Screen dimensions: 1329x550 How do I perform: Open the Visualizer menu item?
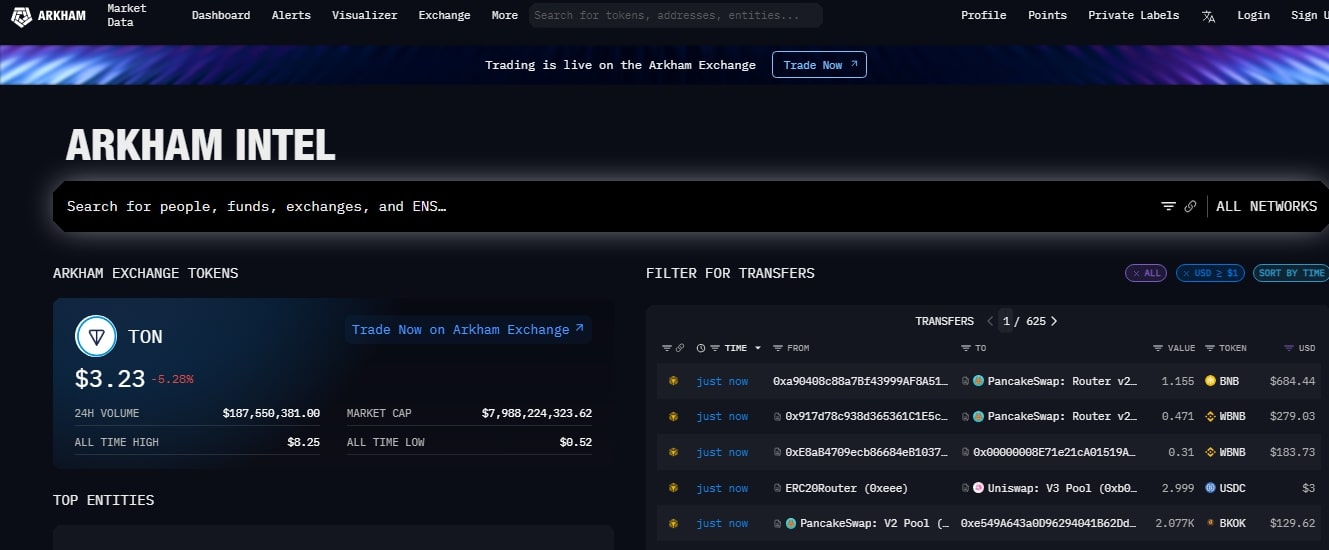[x=365, y=15]
